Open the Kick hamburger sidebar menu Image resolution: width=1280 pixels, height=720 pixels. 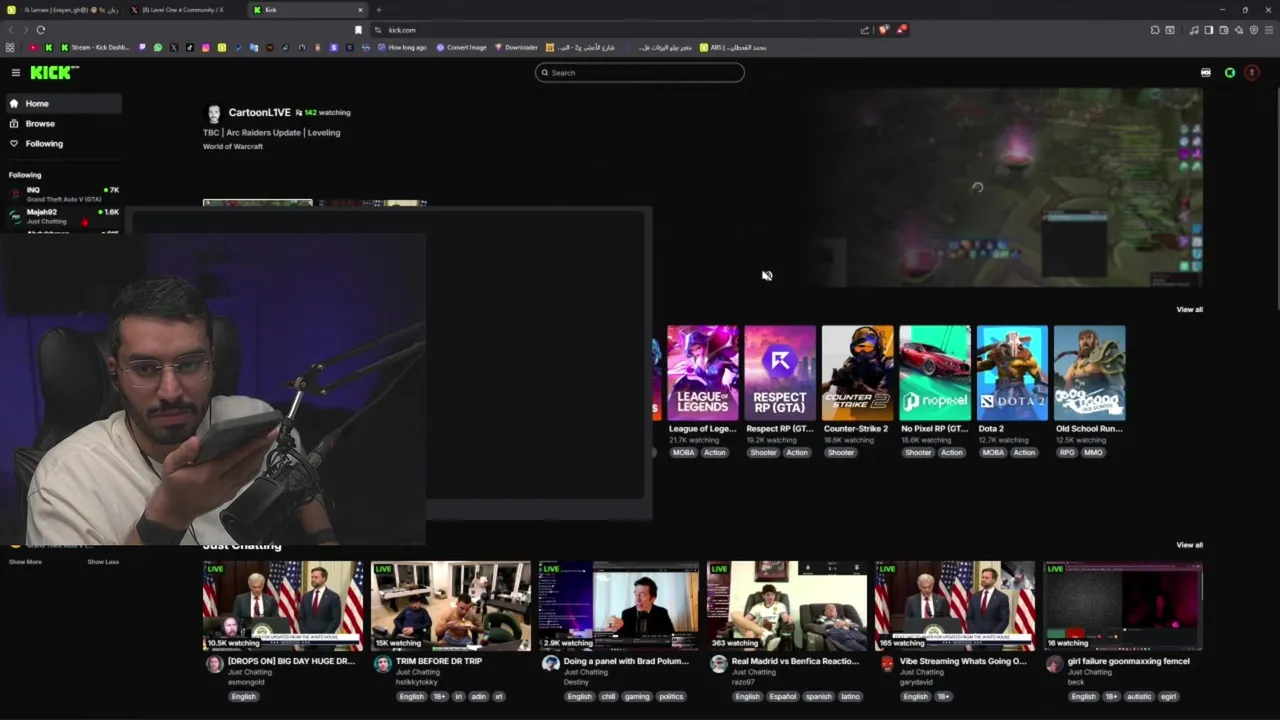click(x=16, y=72)
